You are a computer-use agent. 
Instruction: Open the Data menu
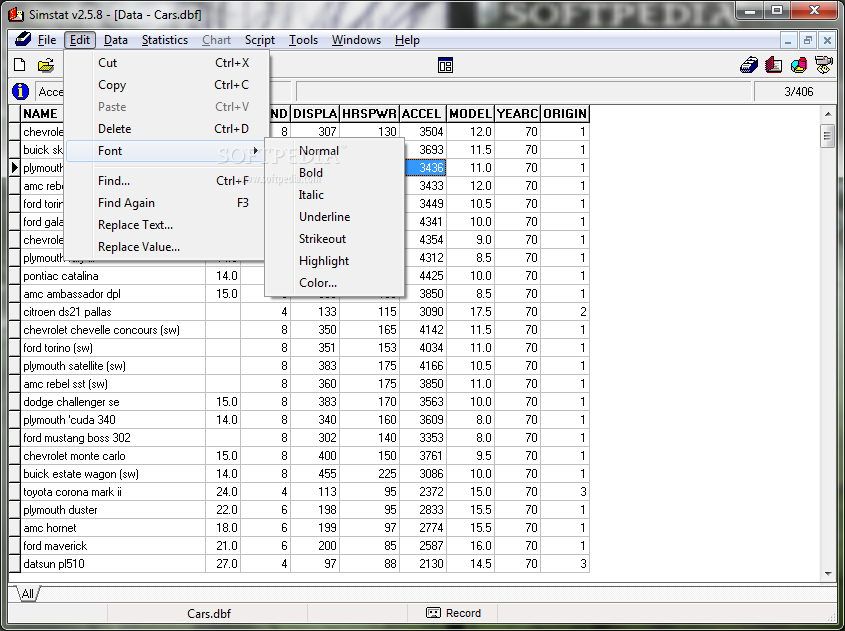(x=115, y=40)
